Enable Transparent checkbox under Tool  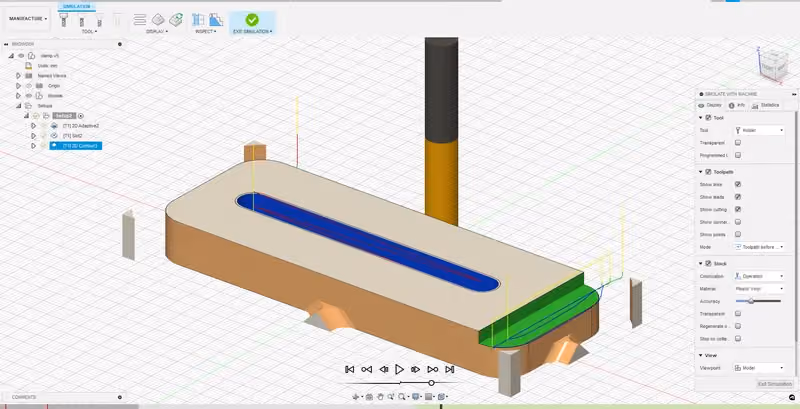coord(738,143)
